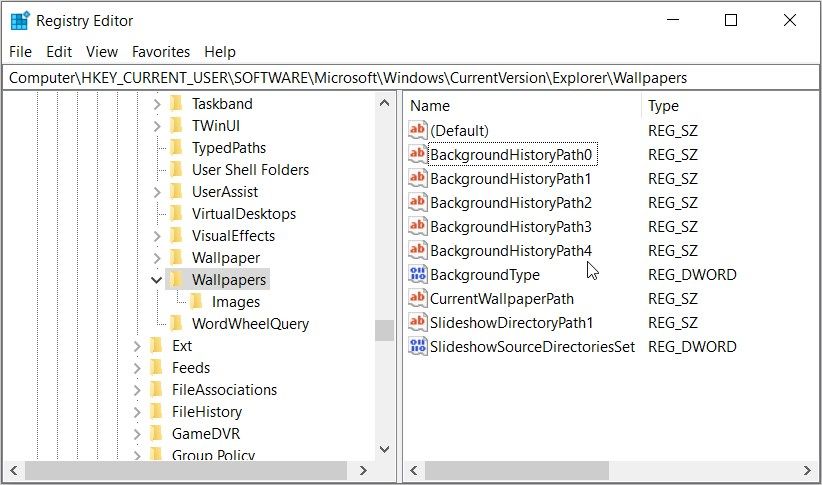Click REG_DWORD type of BackgroundType row
Viewport: 822px width, 485px height.
[692, 275]
